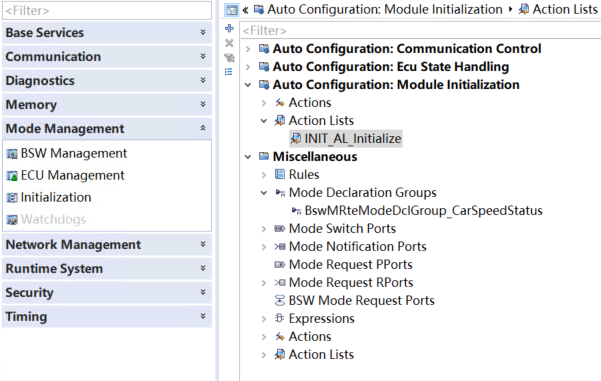The image size is (601, 381).
Task: Click Module Initialization folder icon in tree
Action: click(x=264, y=85)
